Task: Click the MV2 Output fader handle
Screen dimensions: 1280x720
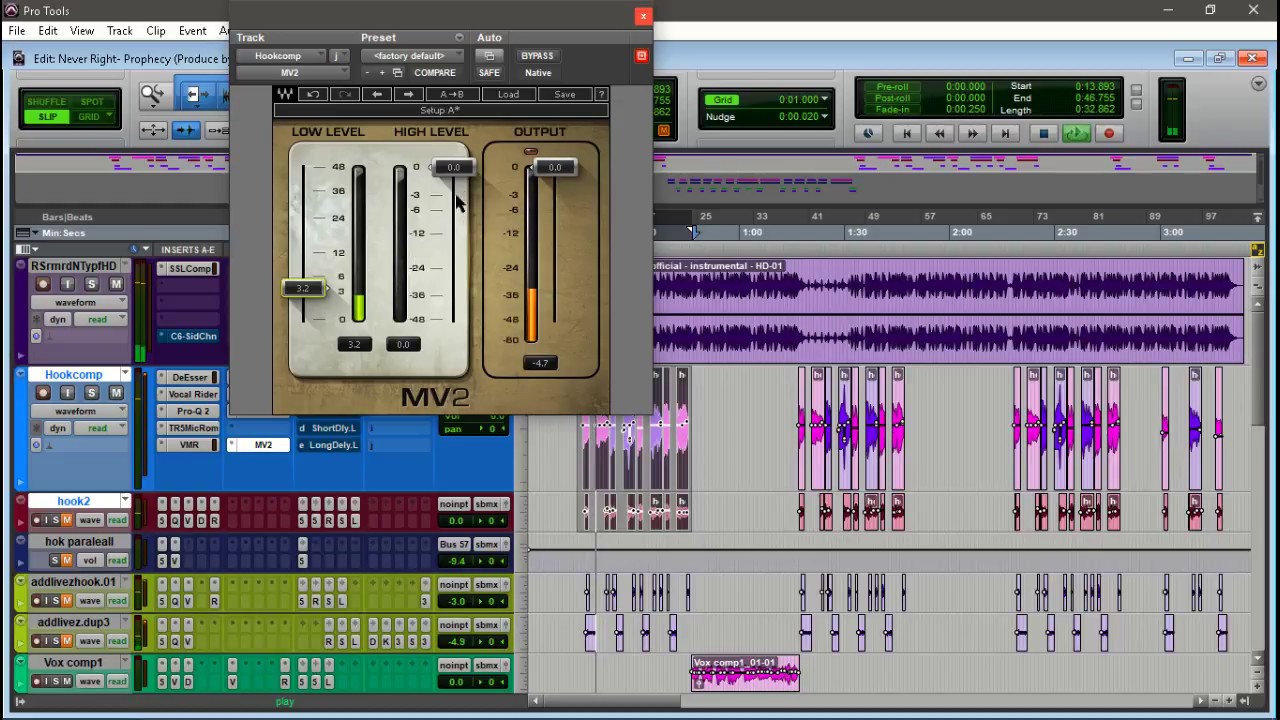Action: click(555, 167)
